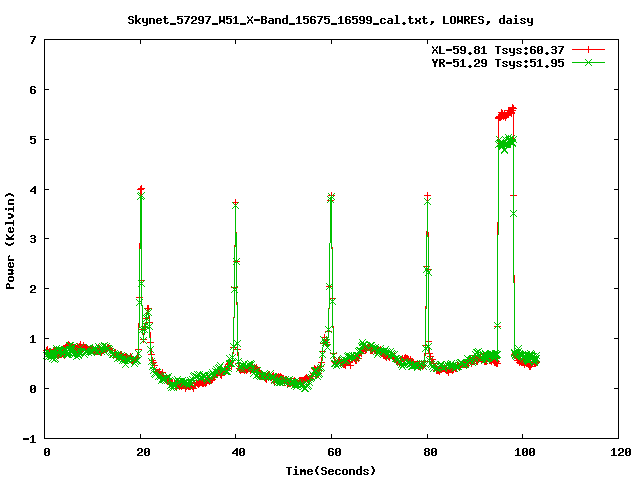Click y-axis tick label -1
The height and width of the screenshot is (480, 640).
pos(29,439)
